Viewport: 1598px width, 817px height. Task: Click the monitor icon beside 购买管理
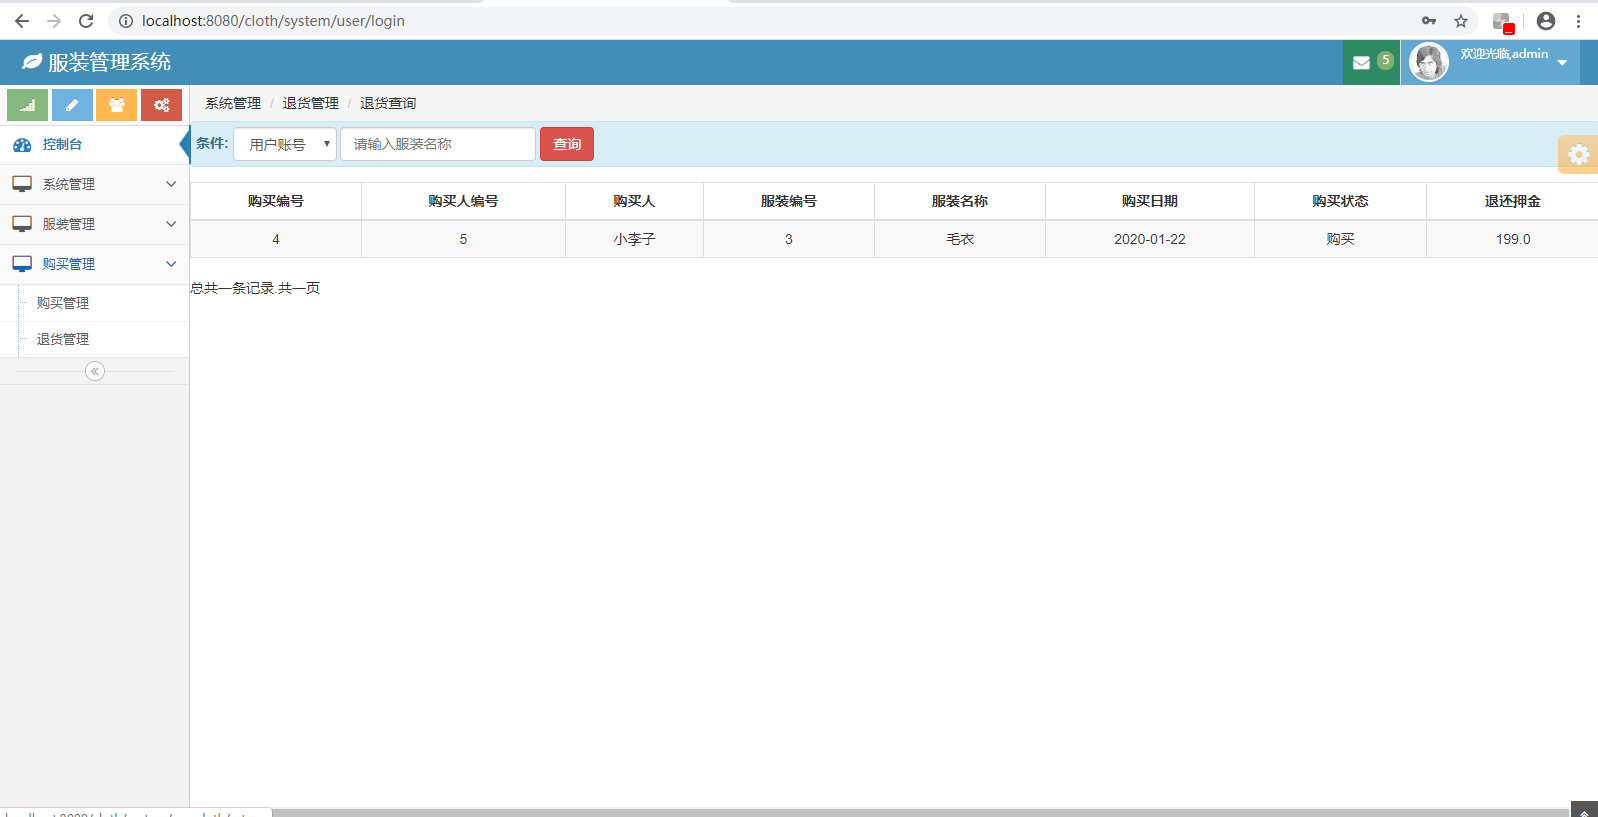[x=22, y=264]
